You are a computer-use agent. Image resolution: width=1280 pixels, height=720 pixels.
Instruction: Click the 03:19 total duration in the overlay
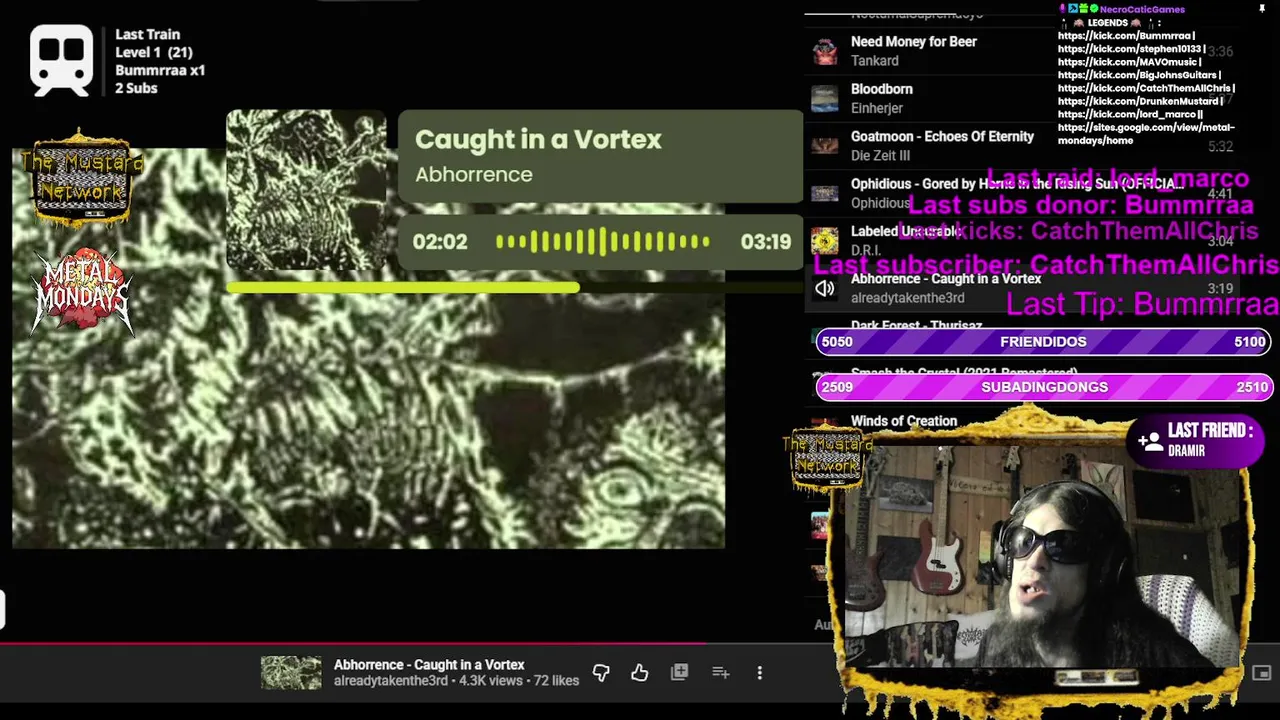tap(765, 242)
